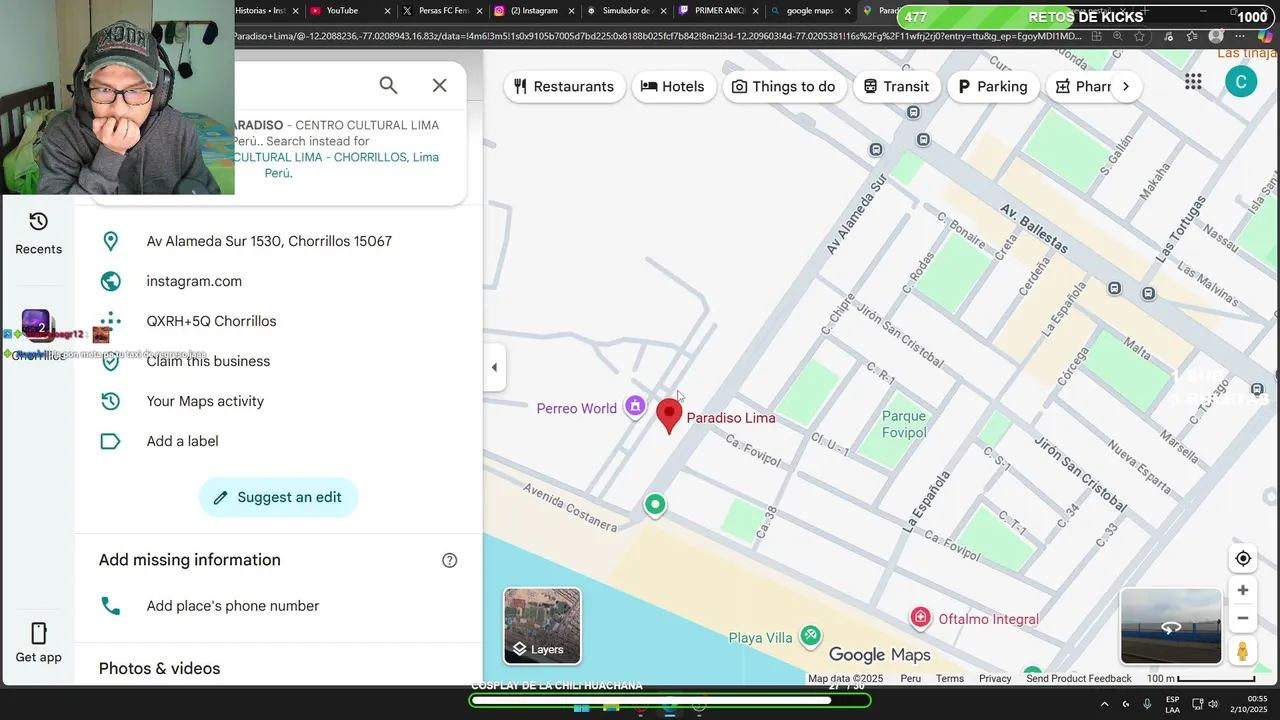Close the YouTube browser tab

pyautogui.click(x=387, y=11)
